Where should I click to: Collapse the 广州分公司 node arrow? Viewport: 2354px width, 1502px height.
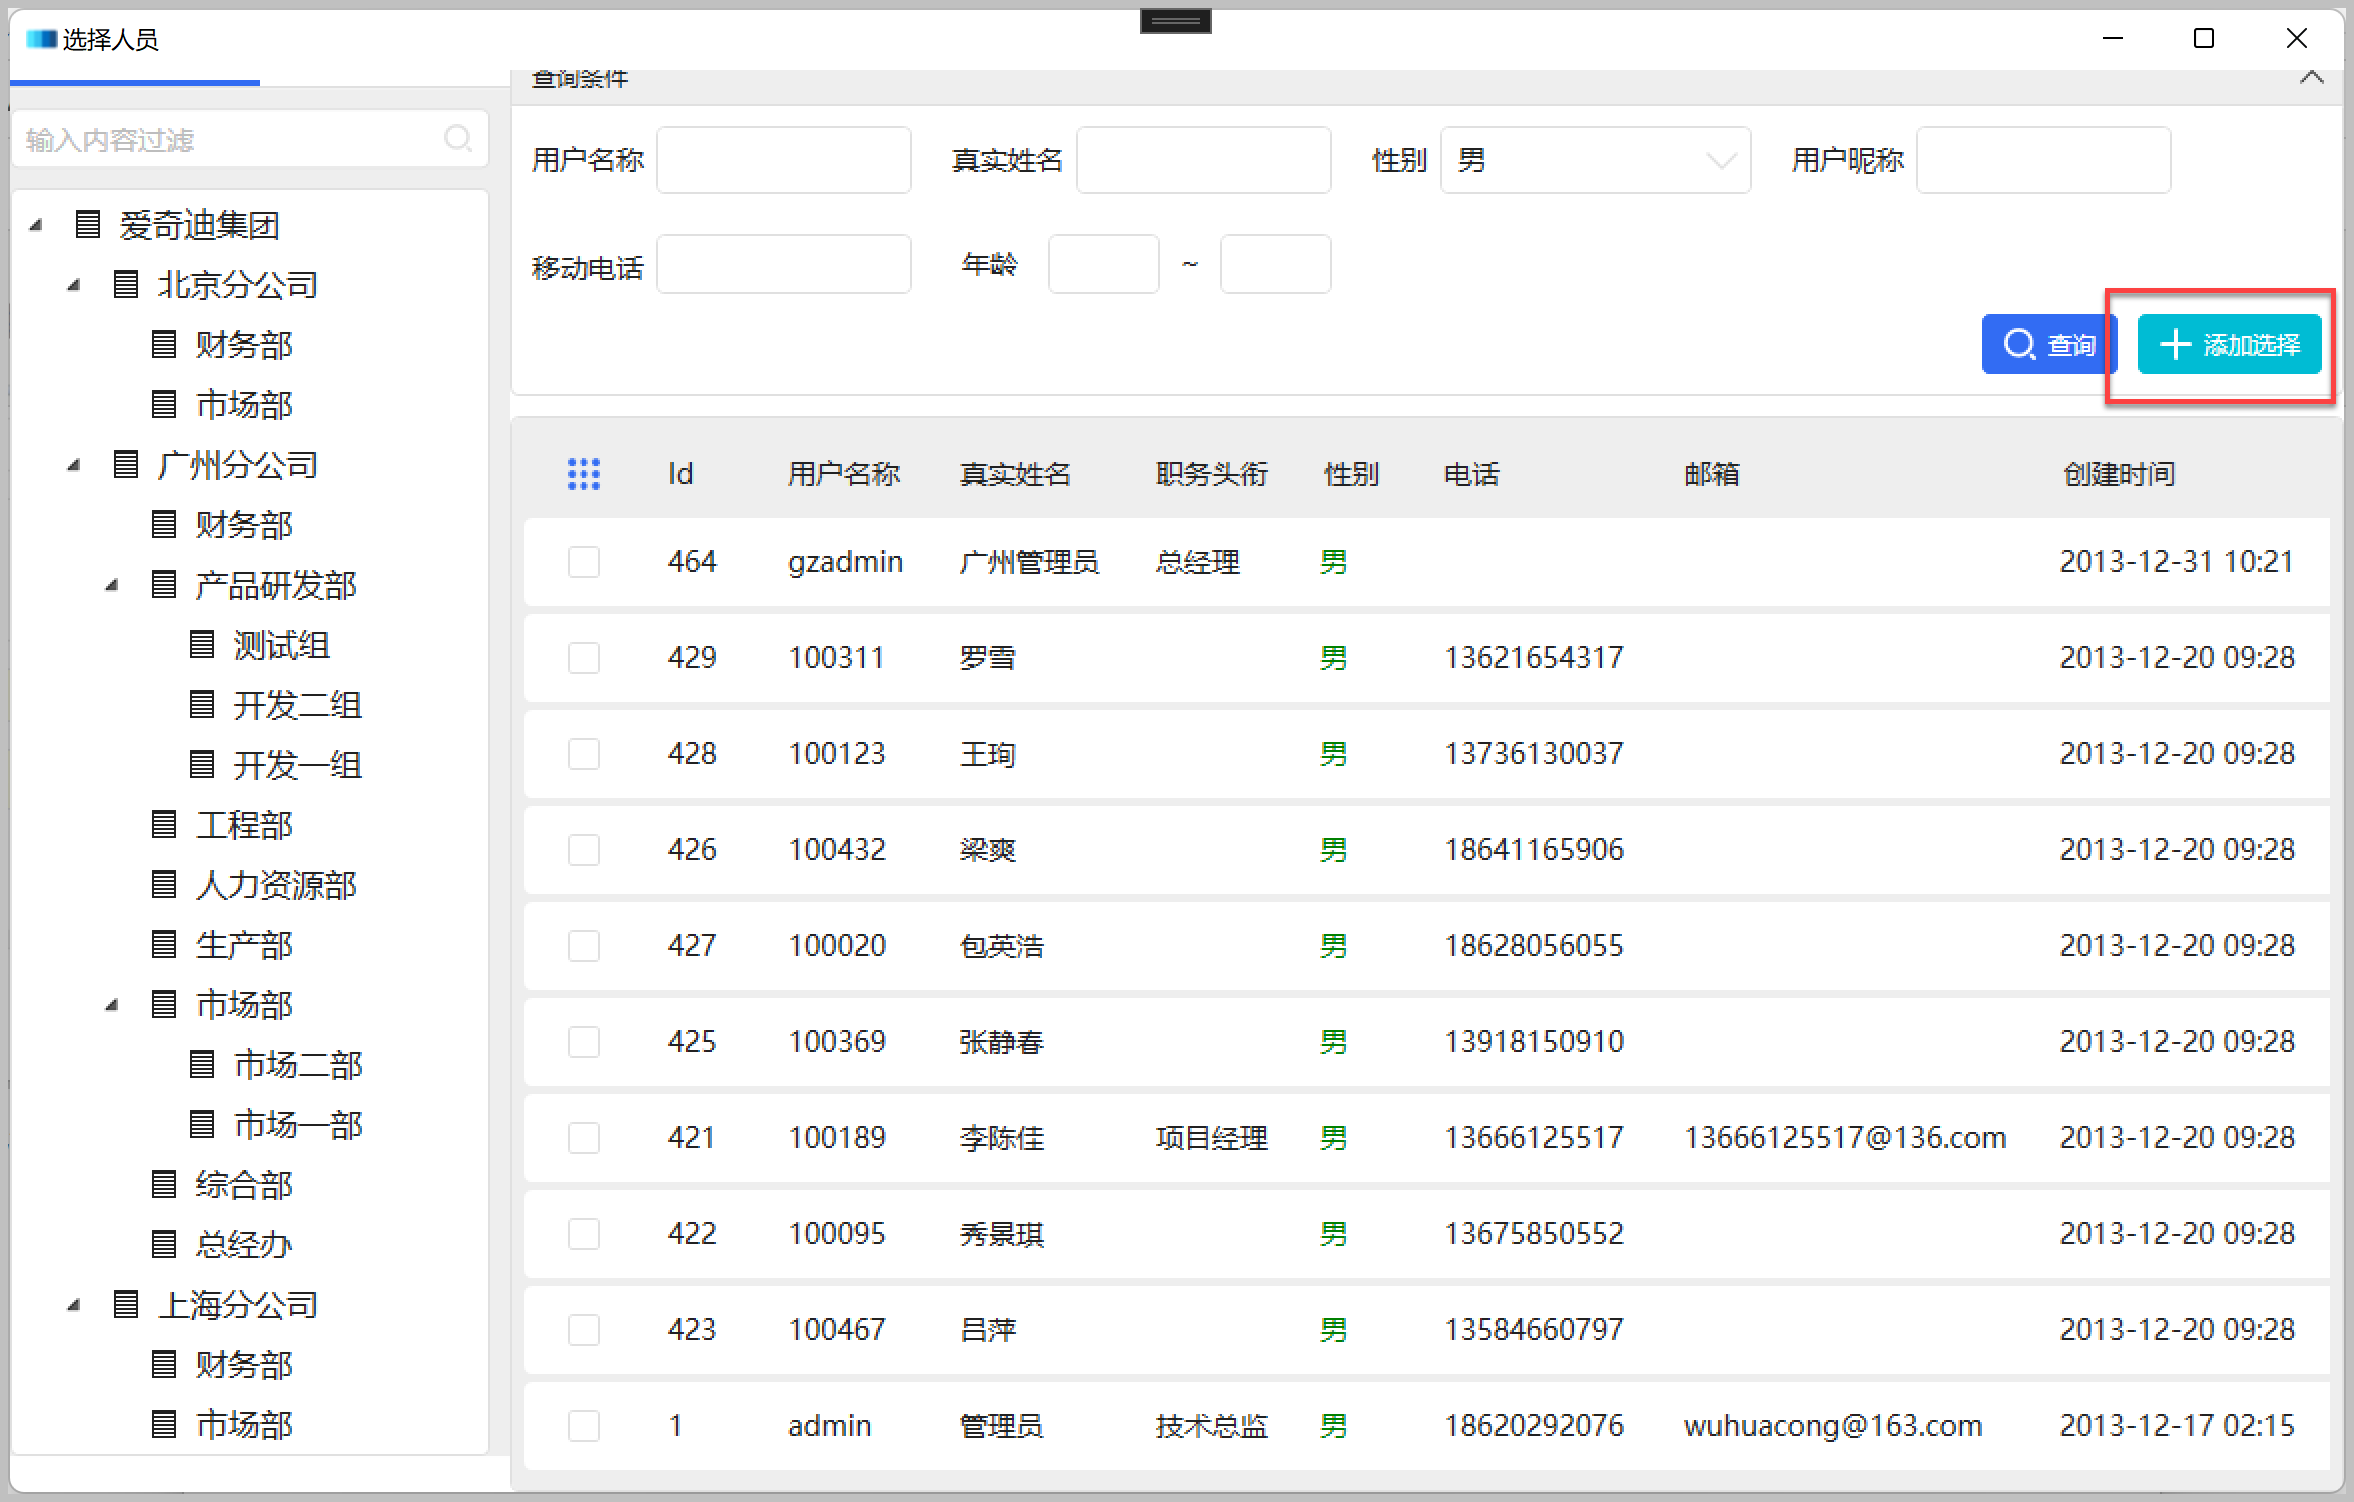(74, 465)
